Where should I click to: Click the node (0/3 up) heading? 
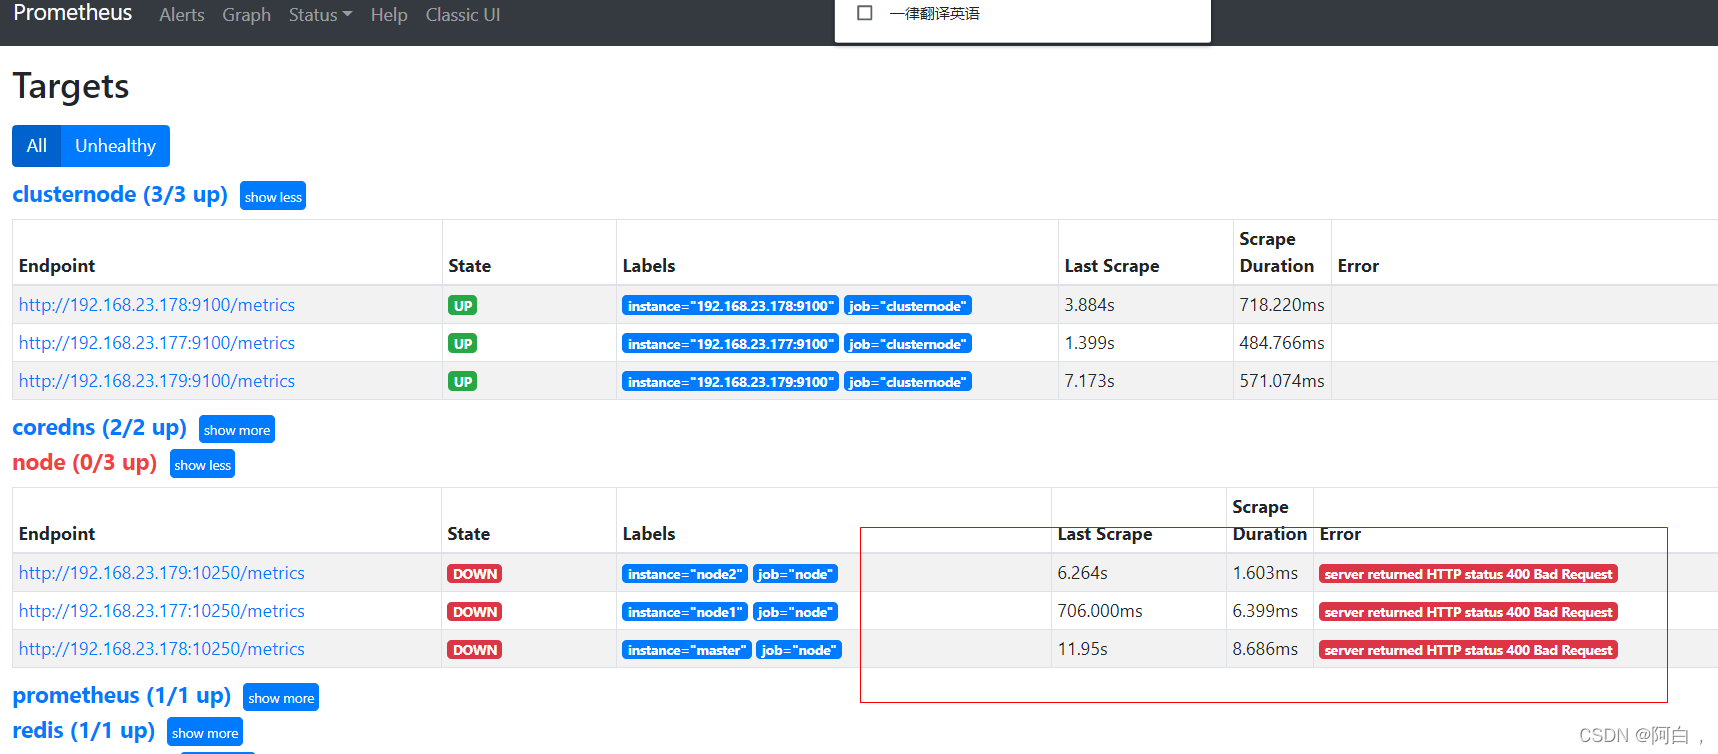[x=84, y=462]
